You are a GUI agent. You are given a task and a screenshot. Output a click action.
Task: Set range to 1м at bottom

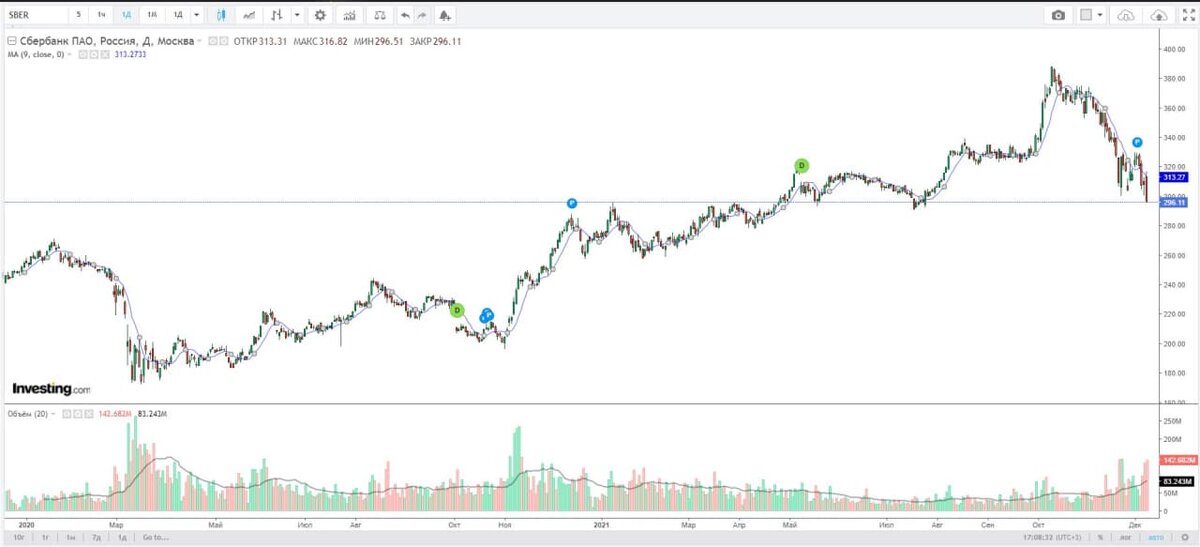click(71, 537)
